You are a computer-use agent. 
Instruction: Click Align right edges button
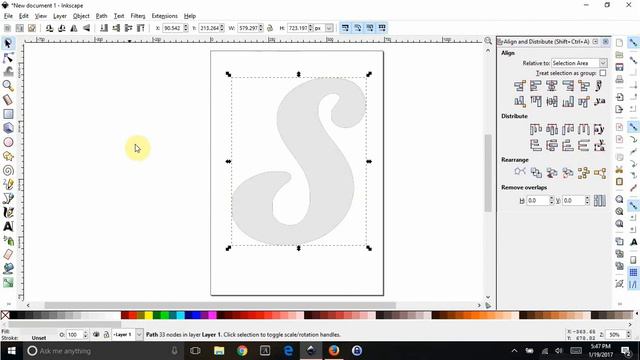[x=568, y=86]
